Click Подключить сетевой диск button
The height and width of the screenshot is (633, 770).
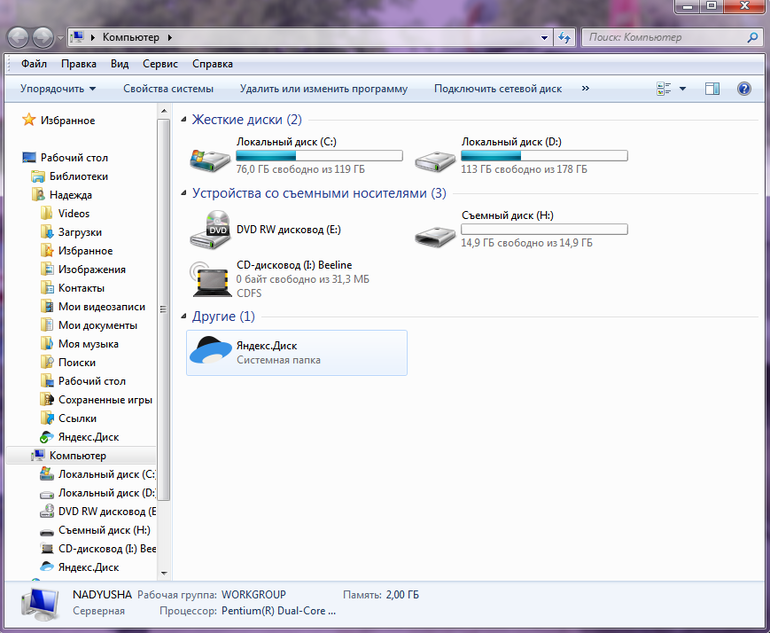(x=497, y=89)
